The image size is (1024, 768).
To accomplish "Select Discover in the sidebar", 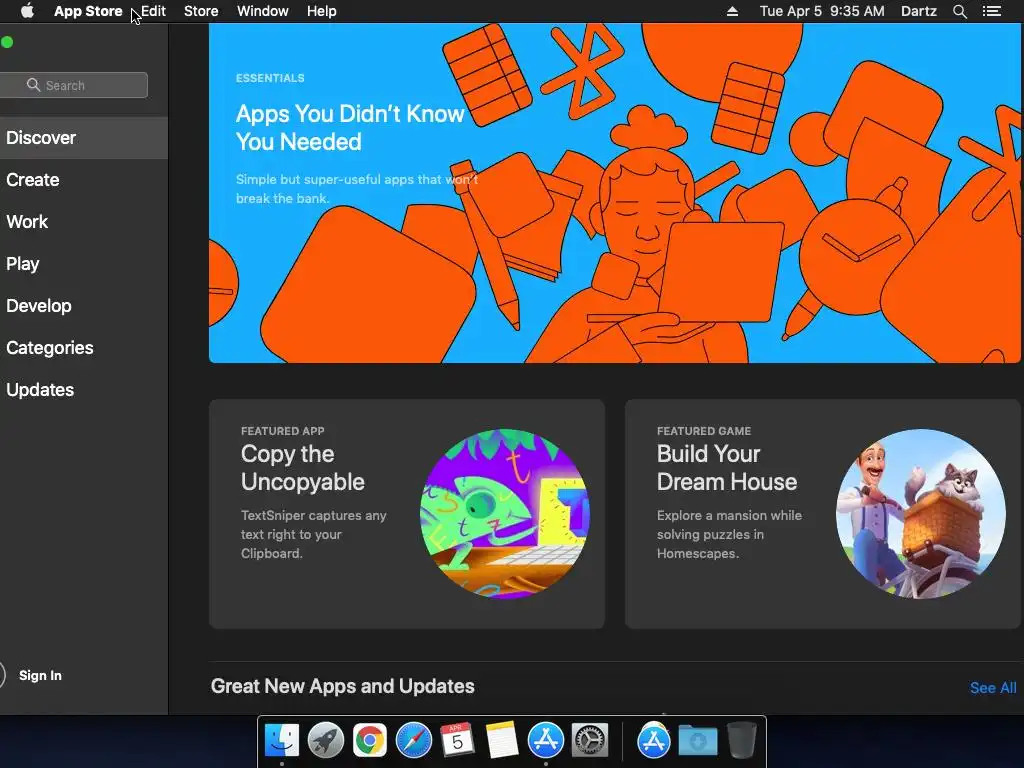I will click(x=84, y=138).
